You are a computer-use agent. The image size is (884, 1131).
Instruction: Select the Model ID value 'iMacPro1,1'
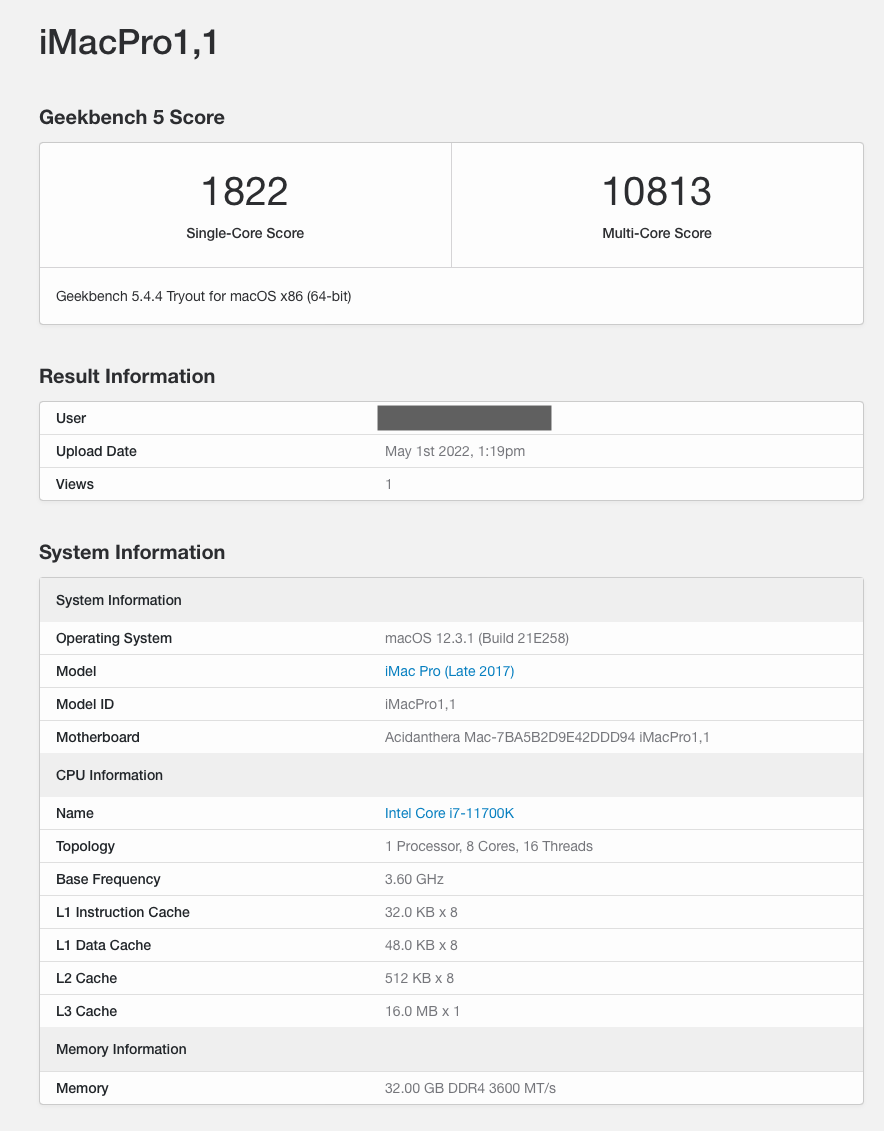click(x=420, y=705)
